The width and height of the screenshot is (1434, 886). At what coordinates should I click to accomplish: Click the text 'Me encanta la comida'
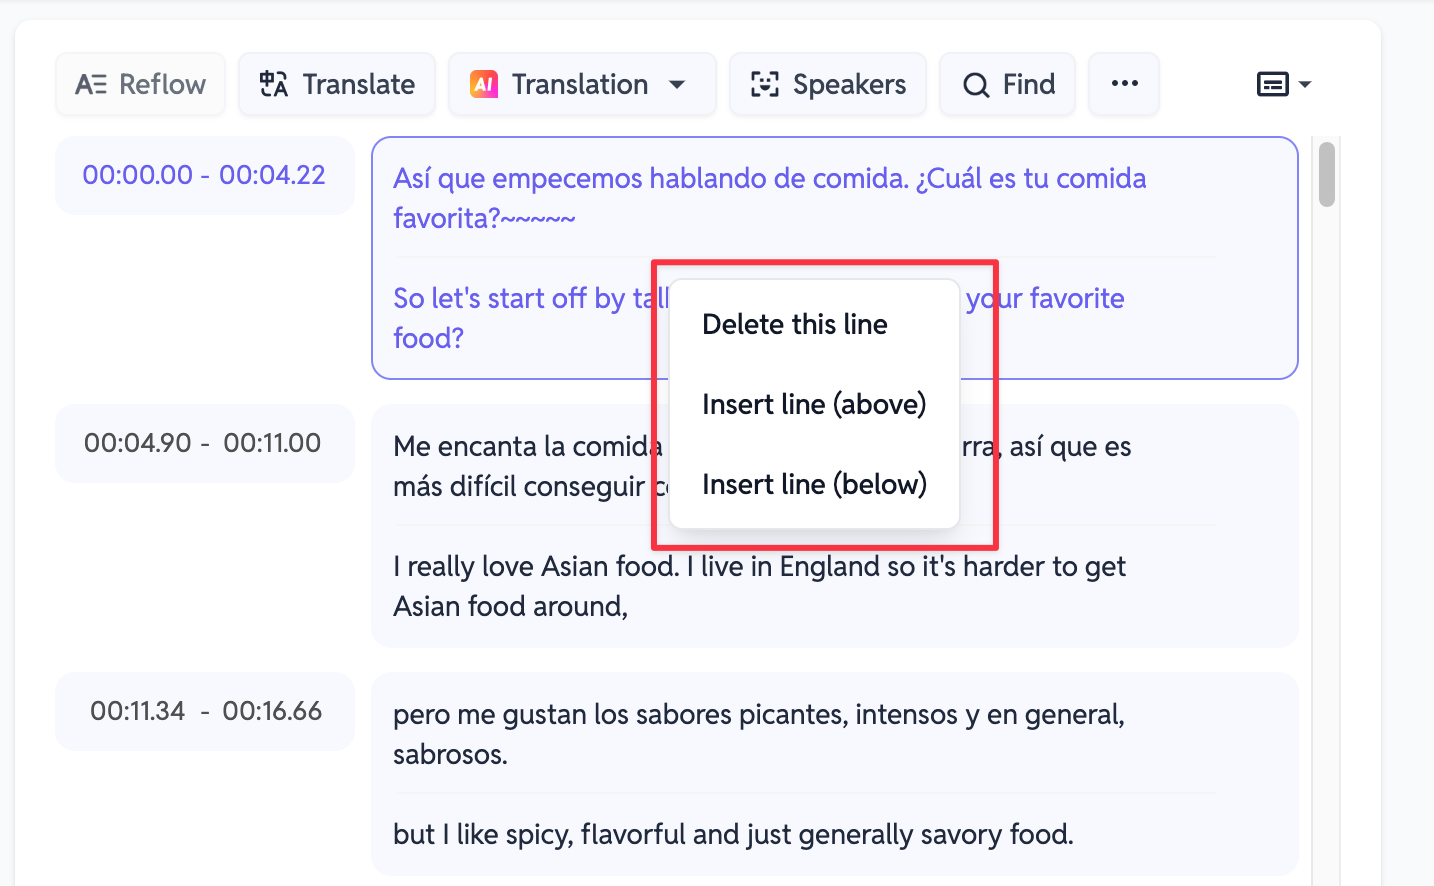tap(528, 447)
